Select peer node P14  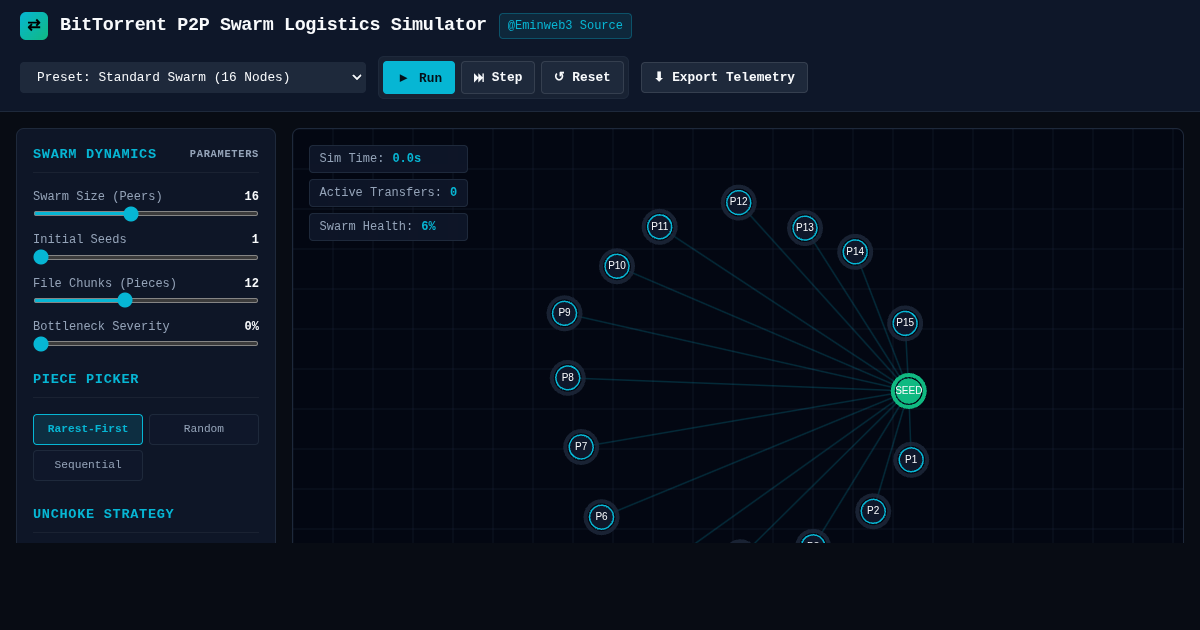(855, 252)
